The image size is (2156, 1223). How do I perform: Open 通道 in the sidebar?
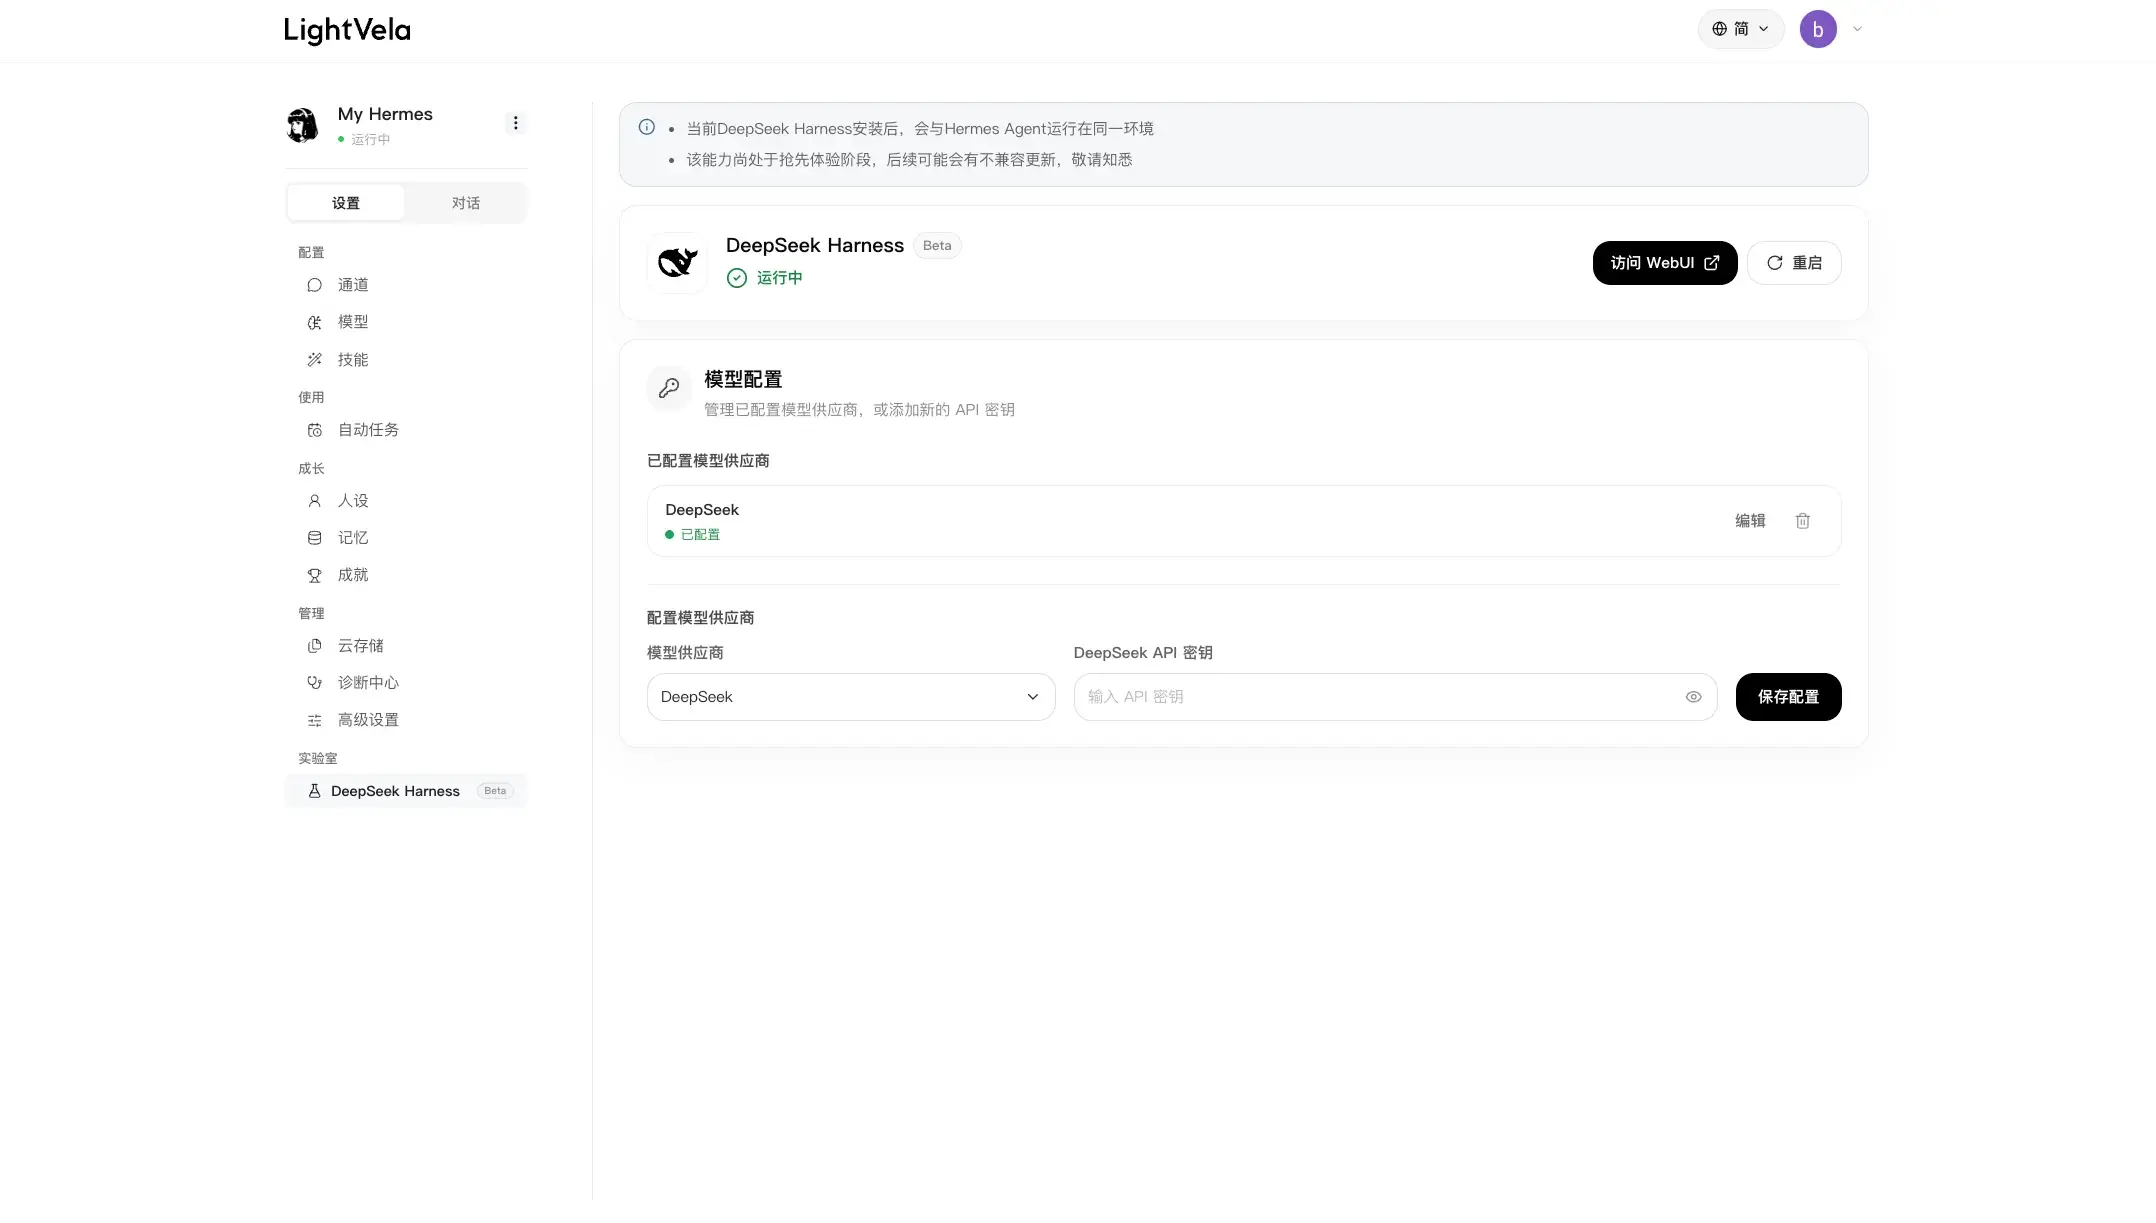[405, 285]
